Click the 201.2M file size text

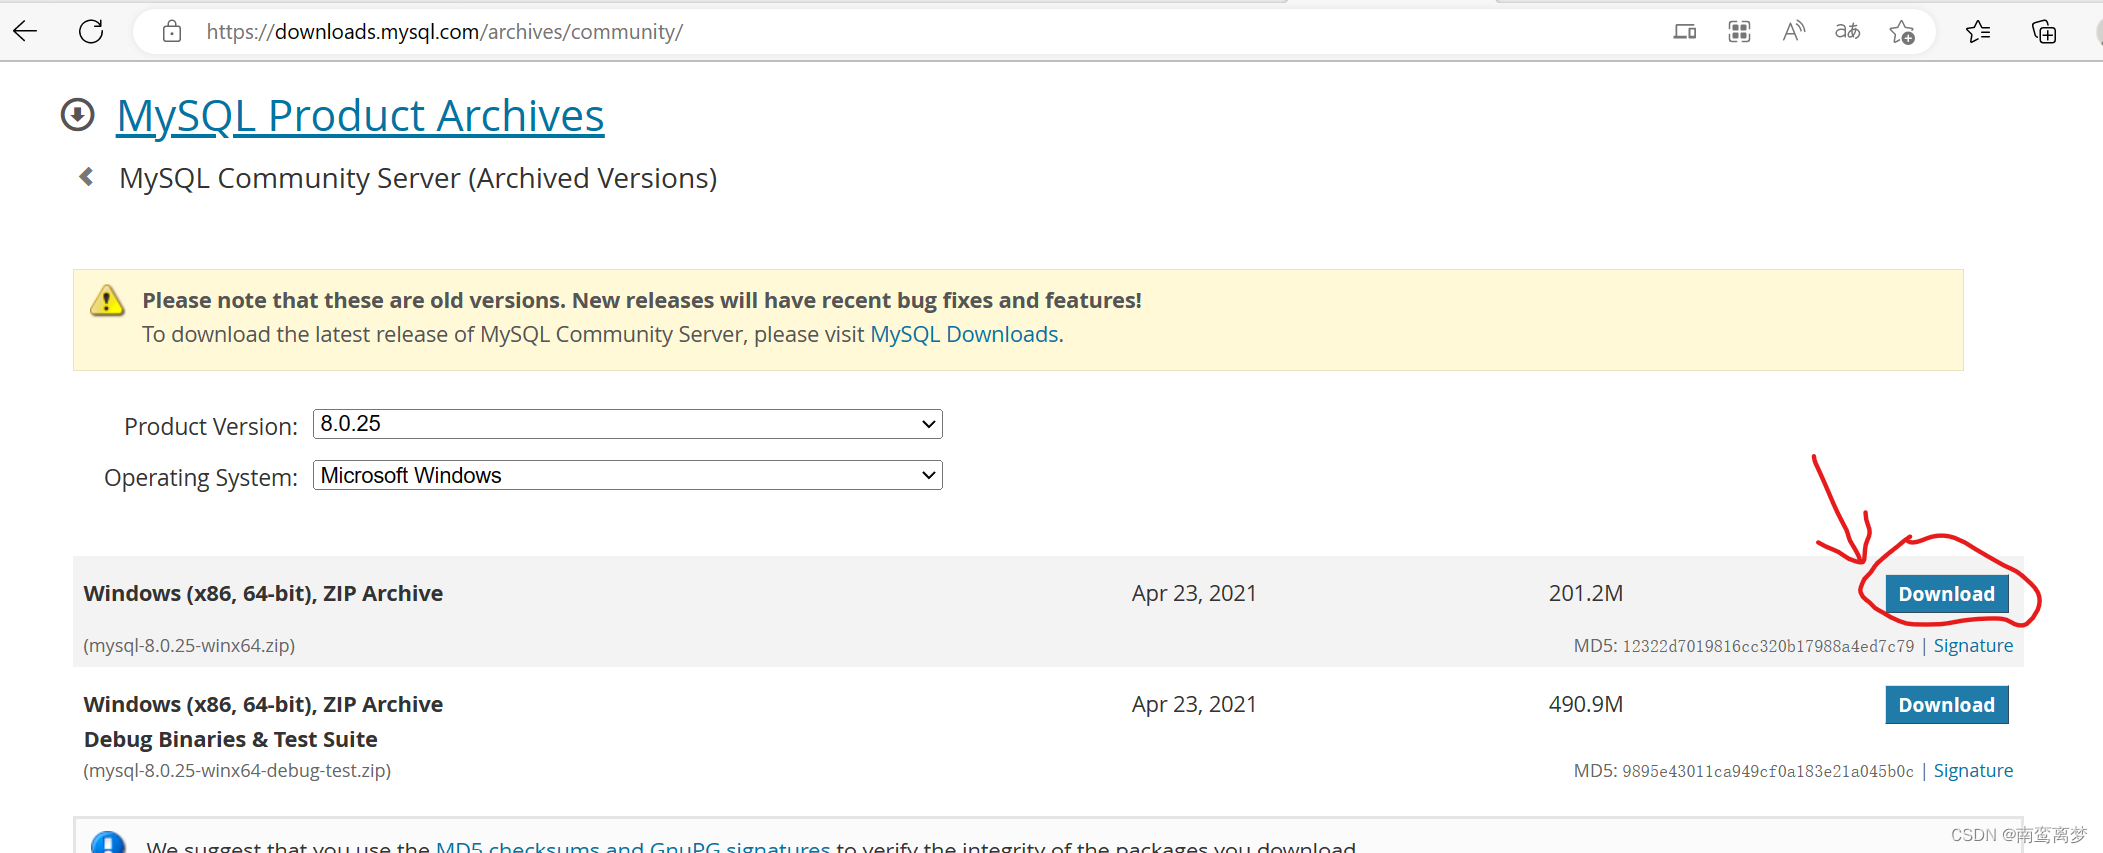[1586, 593]
